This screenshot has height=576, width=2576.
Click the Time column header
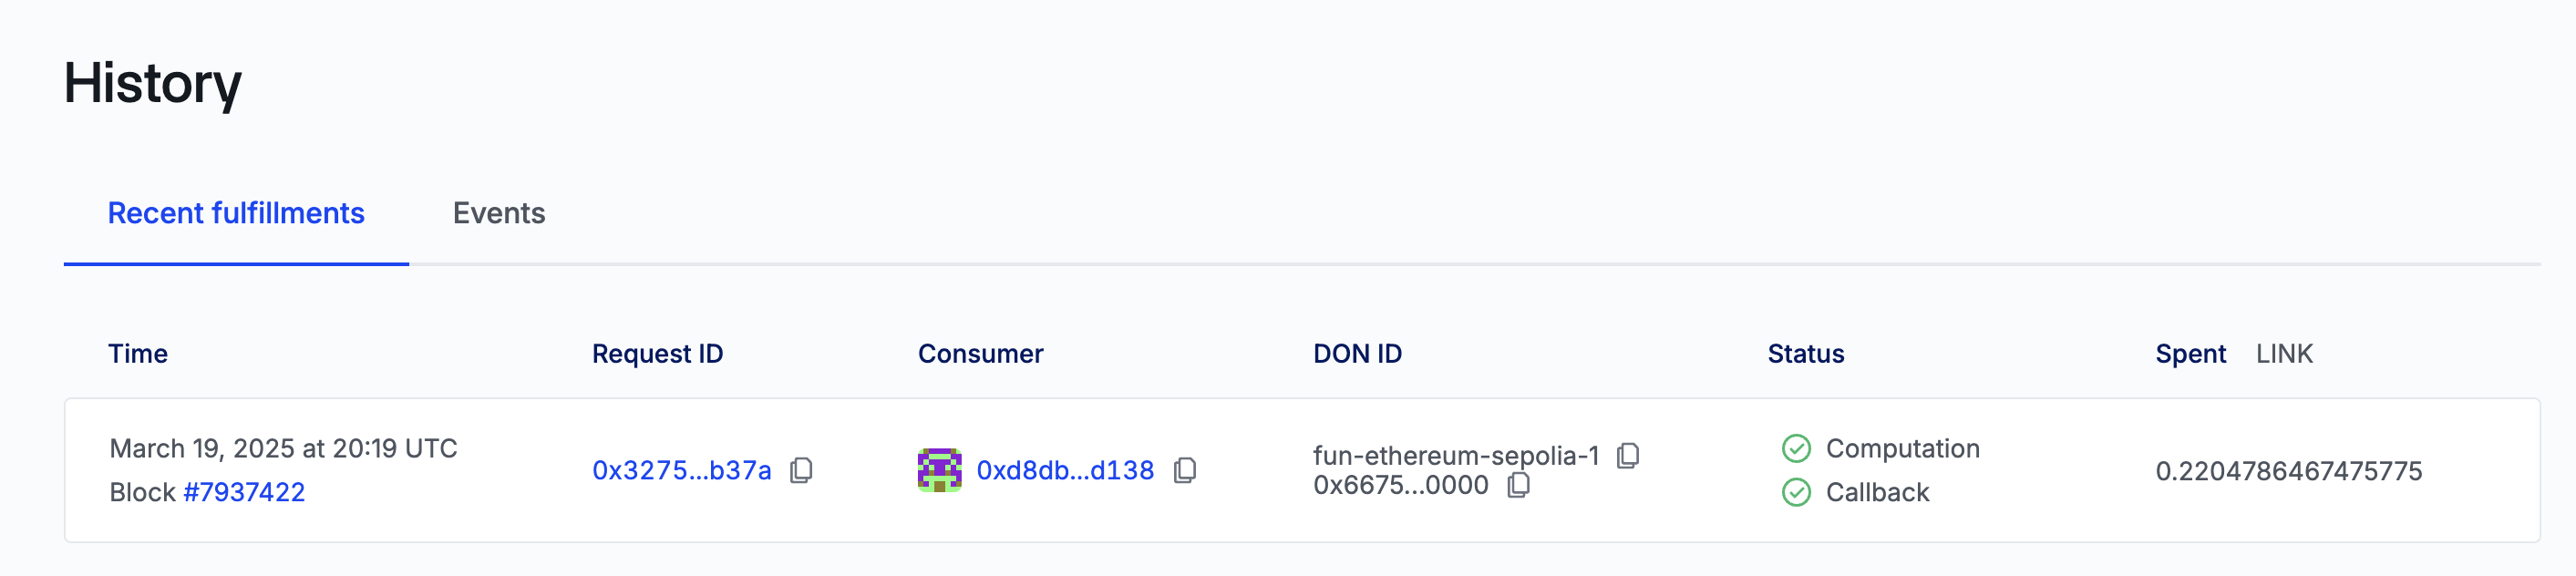click(138, 354)
